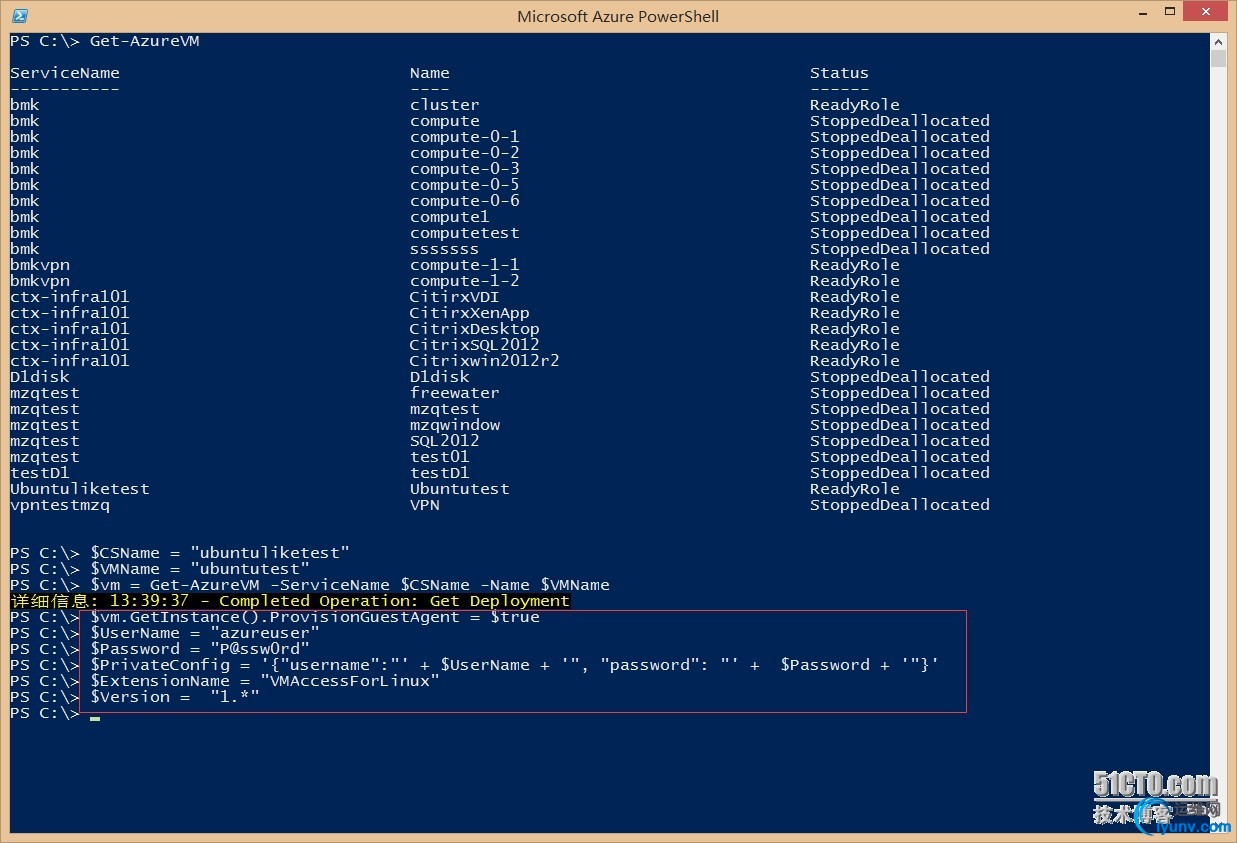The height and width of the screenshot is (843, 1237).
Task: Click the vertical scrollbar thumb
Action: (1218, 58)
